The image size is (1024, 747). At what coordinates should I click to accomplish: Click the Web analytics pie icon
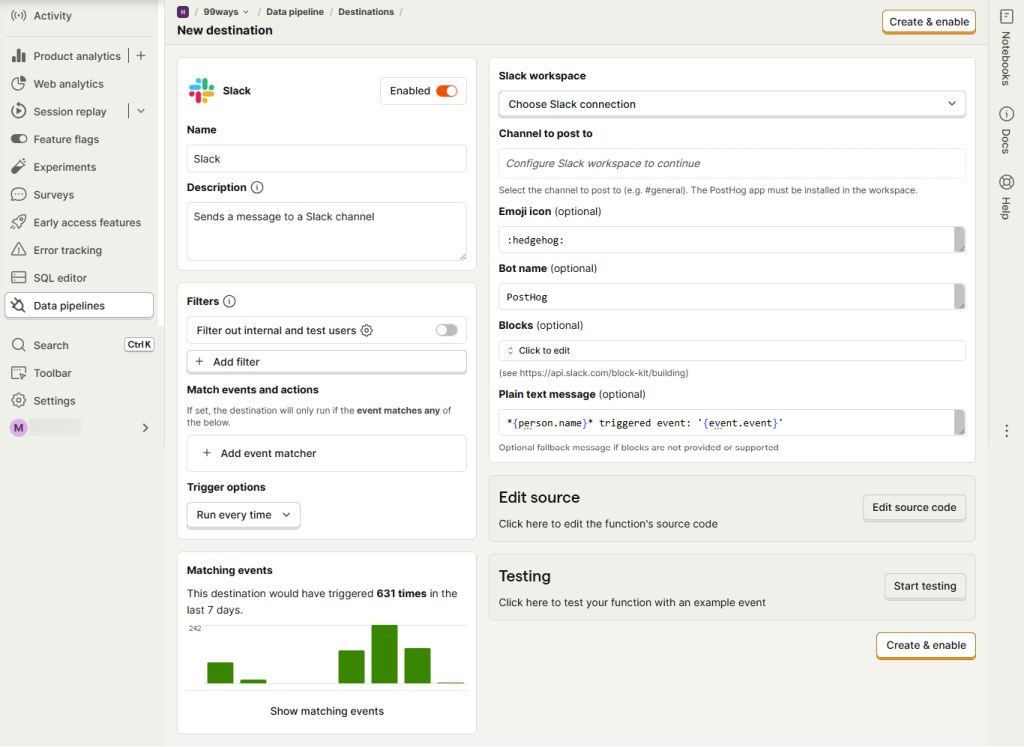click(19, 84)
